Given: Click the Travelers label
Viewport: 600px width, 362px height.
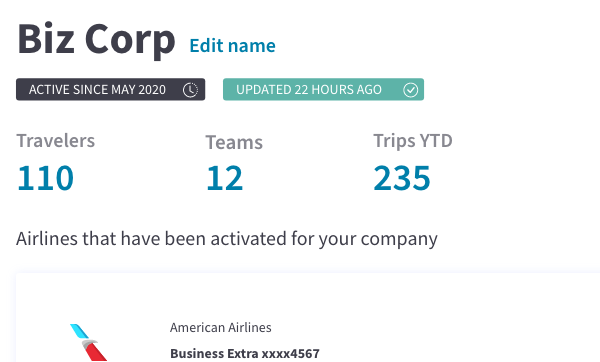Looking at the screenshot, I should tap(55, 141).
